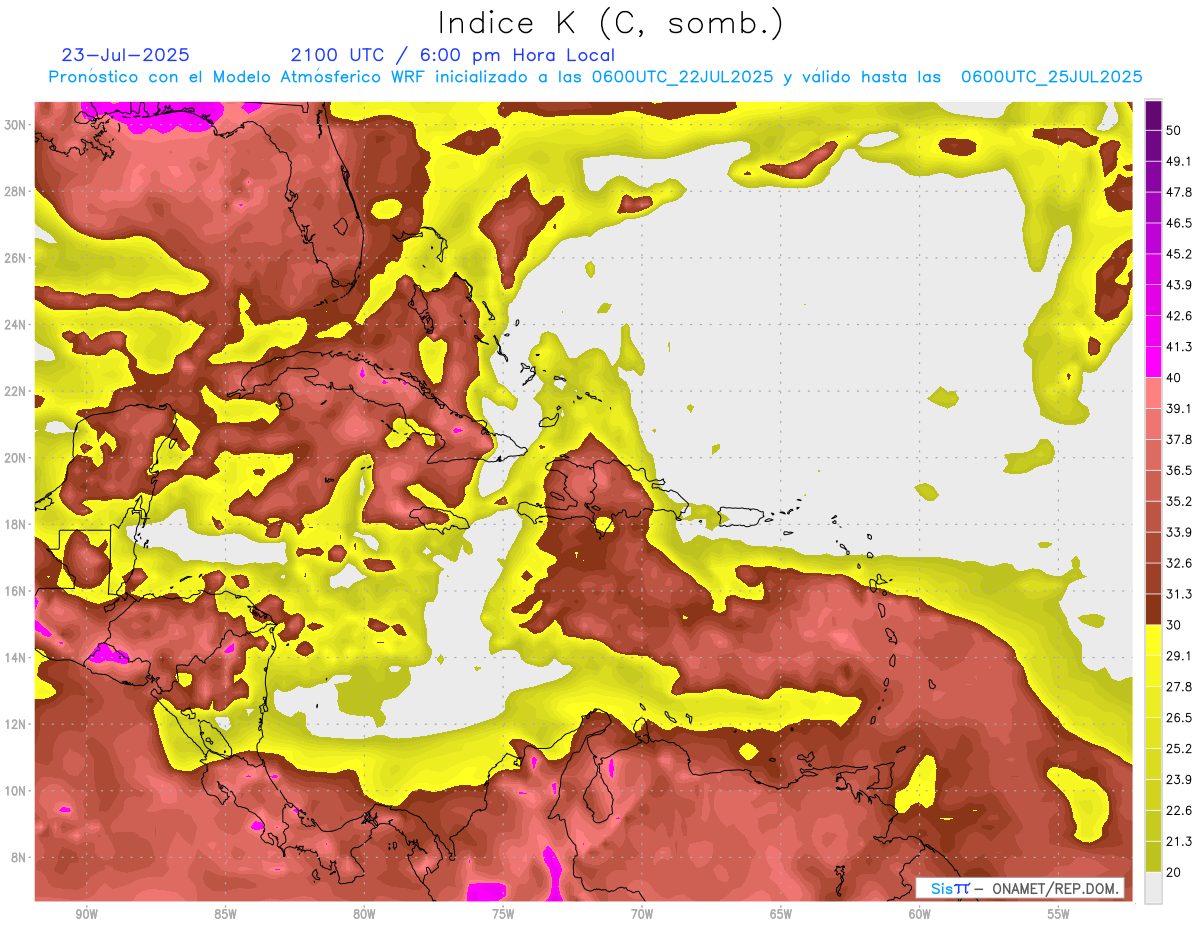Click '2100 UTC / 6:00 pm Hora Local'
The width and height of the screenshot is (1200, 927).
click(453, 55)
